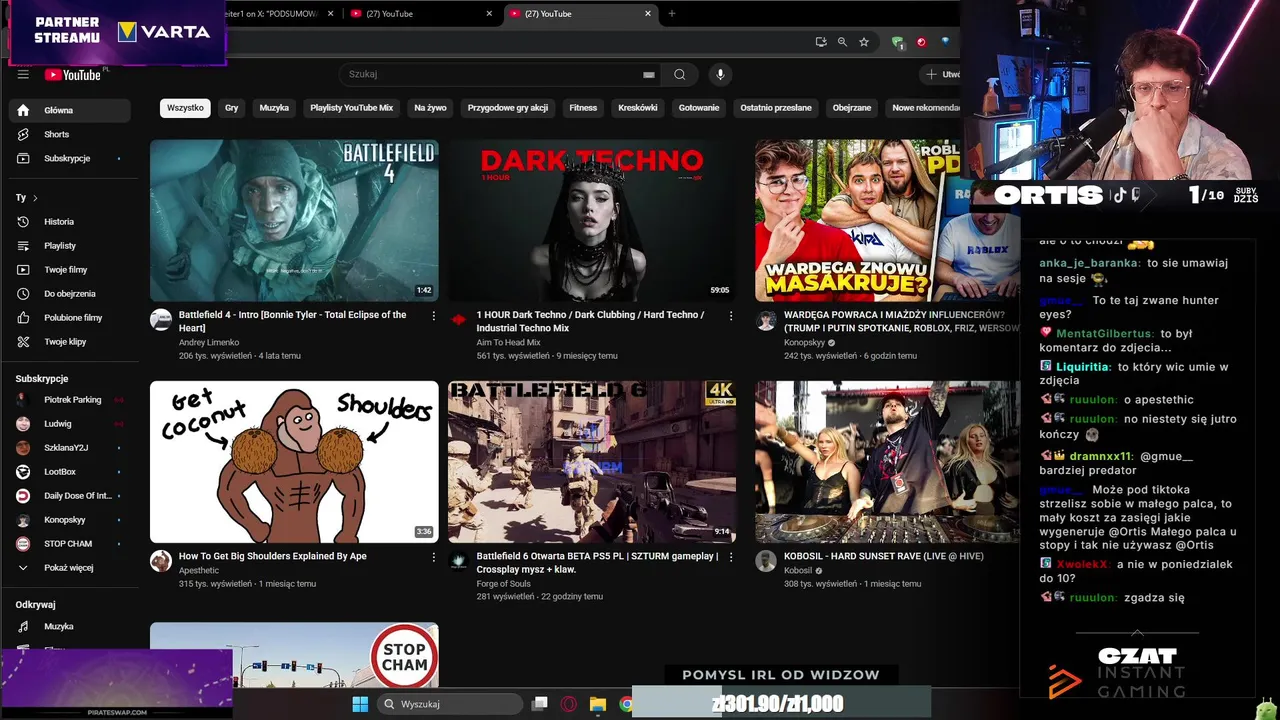This screenshot has width=1280, height=720.
Task: Play the Battlefield 6 gameplay thumbnail
Action: (x=592, y=461)
